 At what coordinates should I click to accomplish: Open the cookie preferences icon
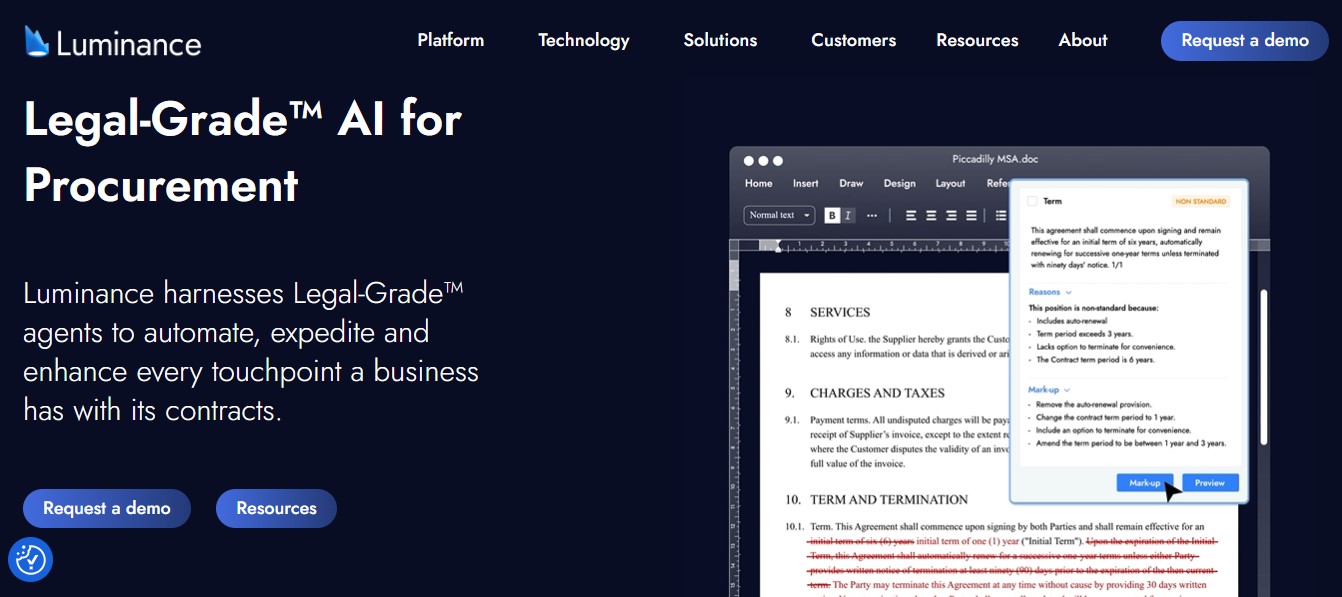click(x=30, y=560)
